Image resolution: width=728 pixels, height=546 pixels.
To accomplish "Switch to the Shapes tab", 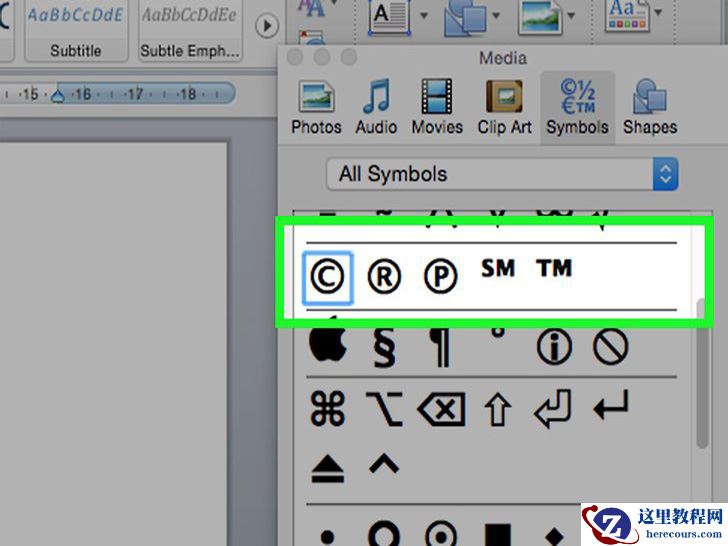I will click(x=650, y=107).
